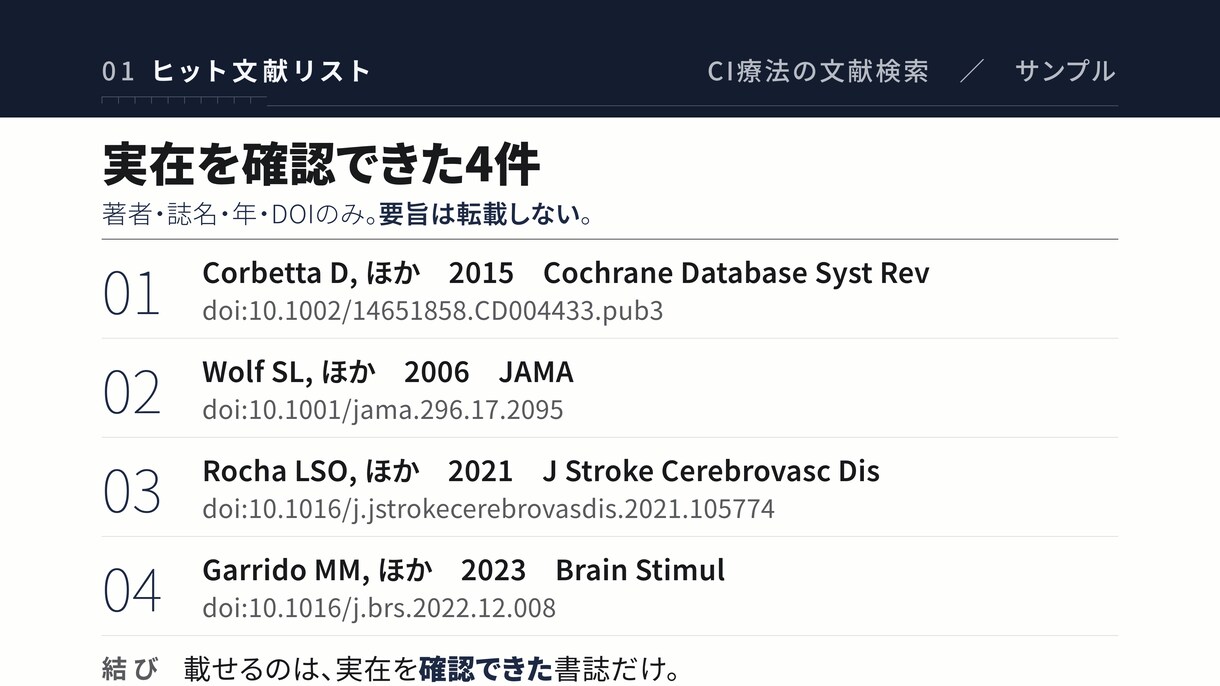
Task: Click the subtitle "著者・誌名・年・DOIのみ。要旨は転載しない。"
Action: click(347, 214)
